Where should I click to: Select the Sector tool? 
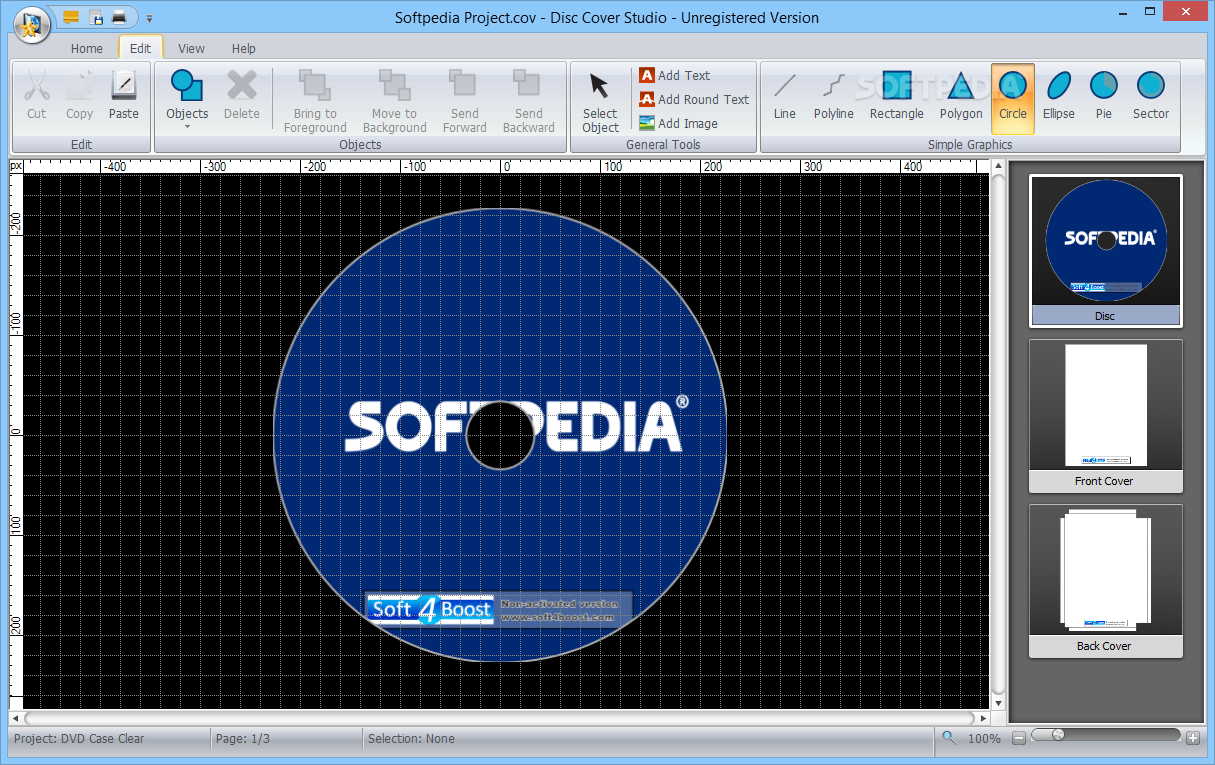click(1151, 95)
